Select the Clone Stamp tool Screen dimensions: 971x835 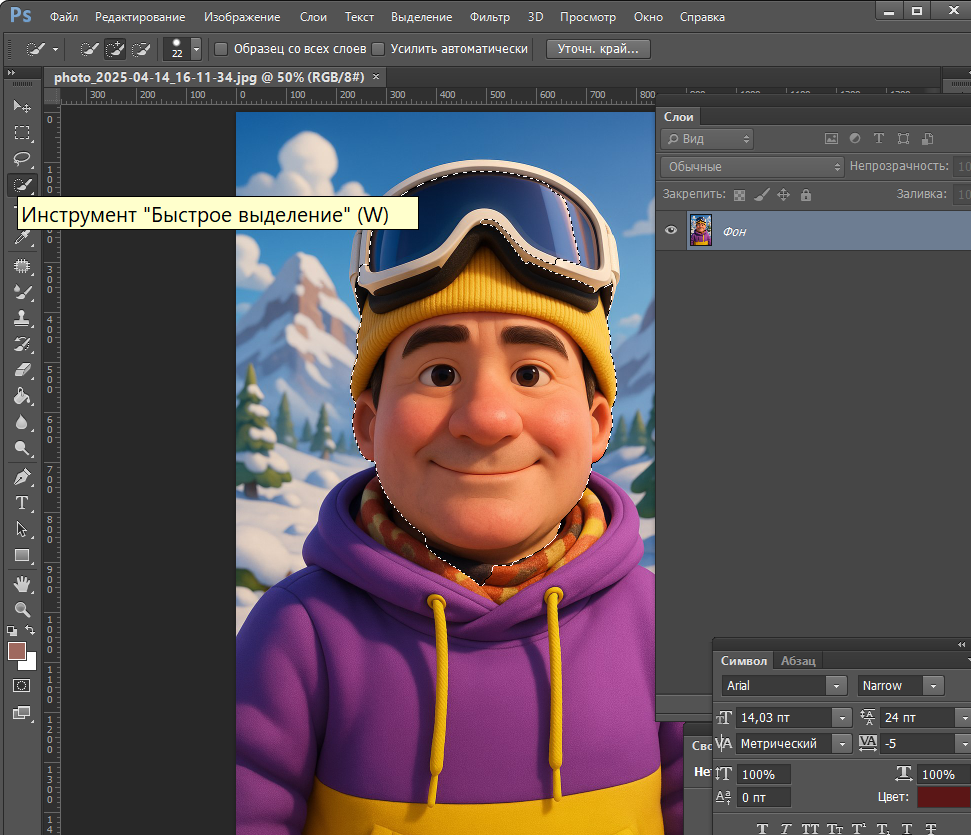click(x=22, y=318)
